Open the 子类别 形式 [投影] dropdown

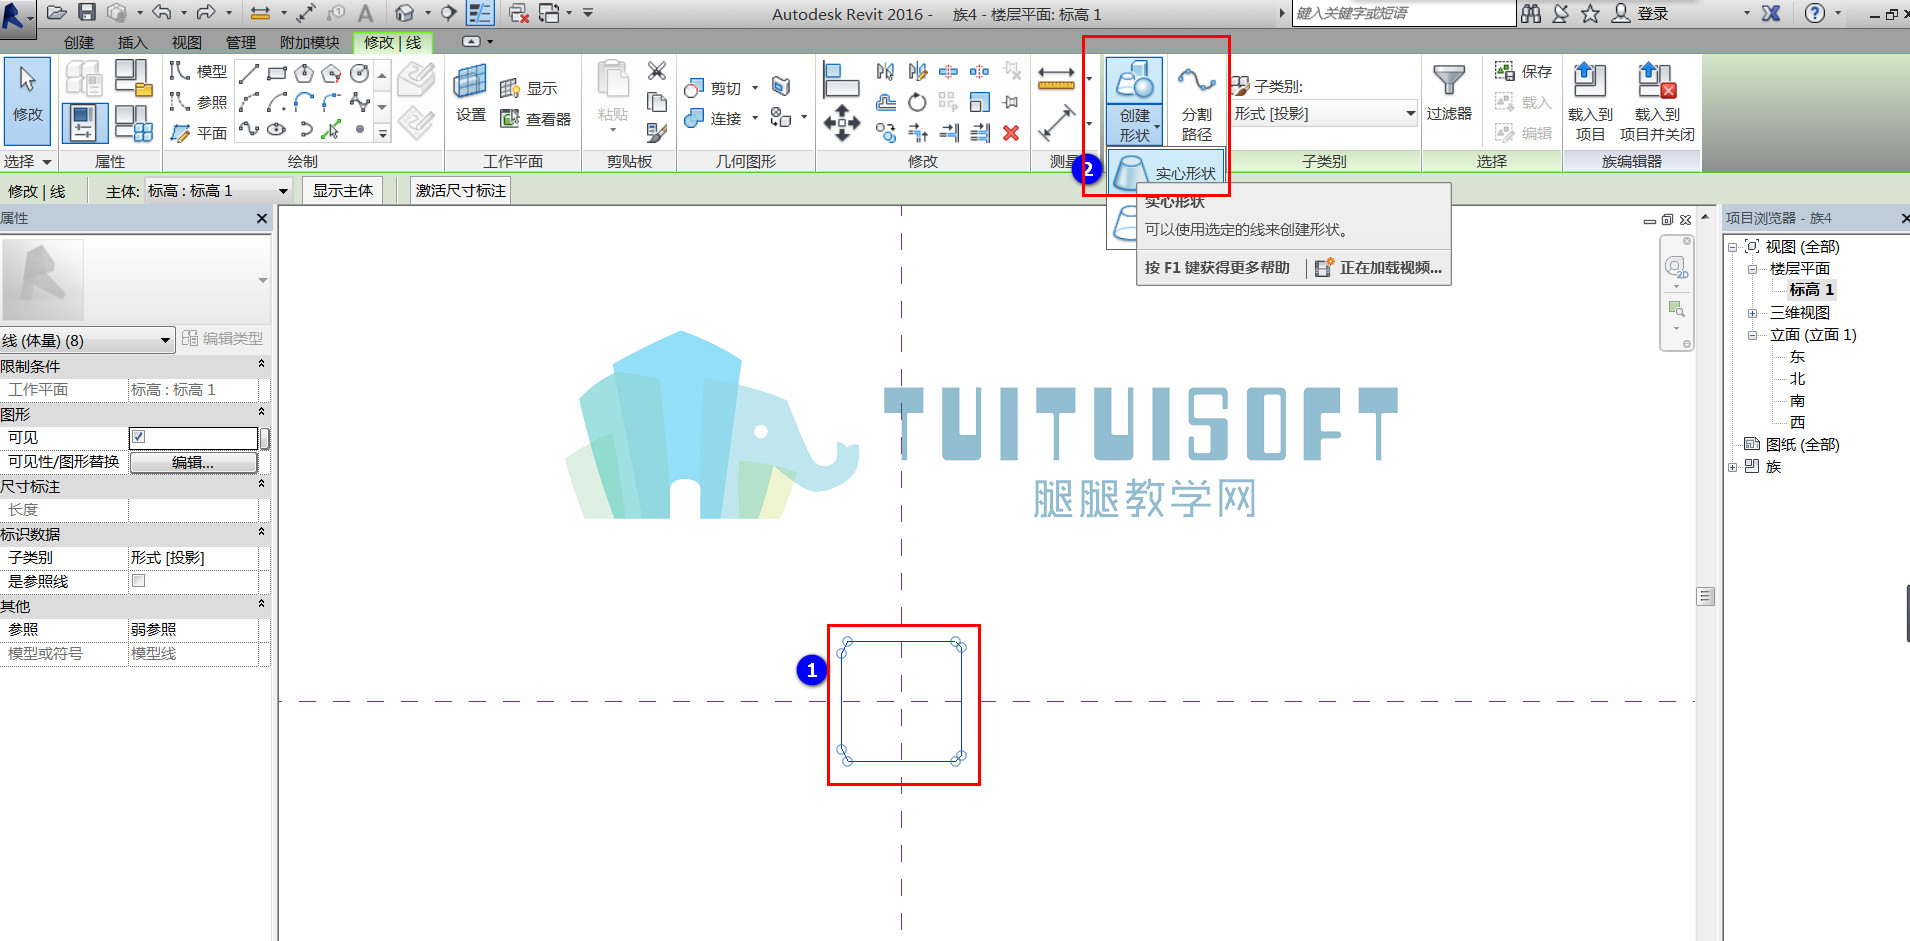tap(1324, 114)
